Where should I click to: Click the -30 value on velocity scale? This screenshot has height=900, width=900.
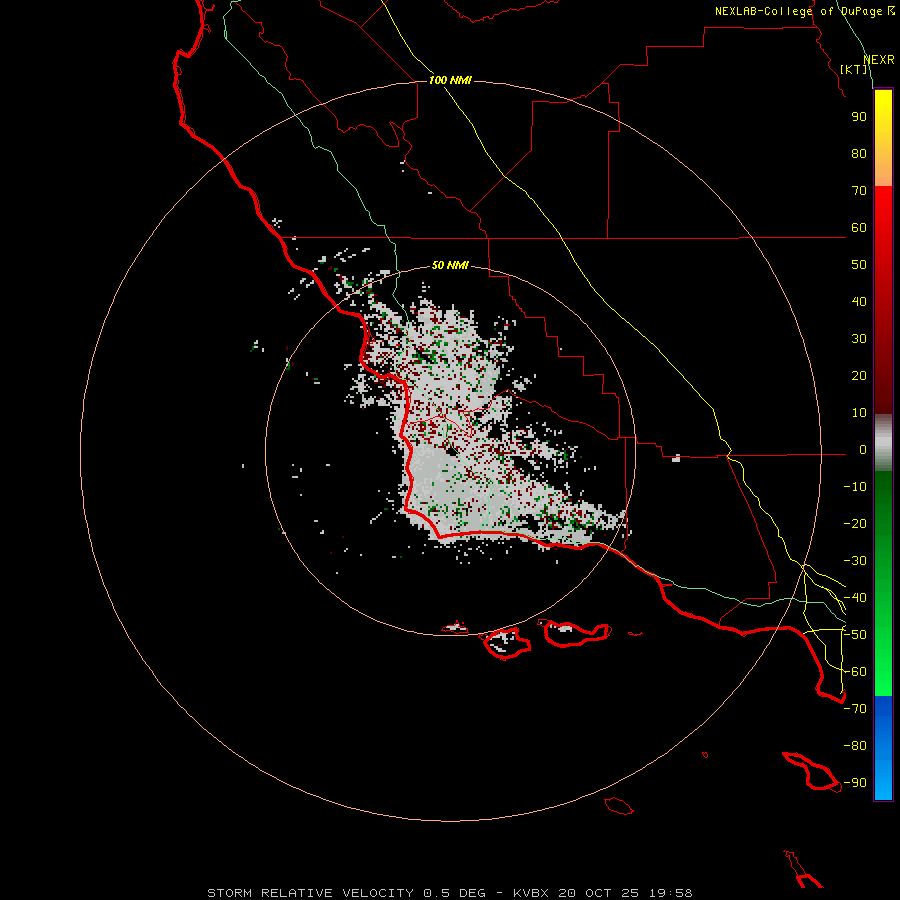[x=855, y=561]
